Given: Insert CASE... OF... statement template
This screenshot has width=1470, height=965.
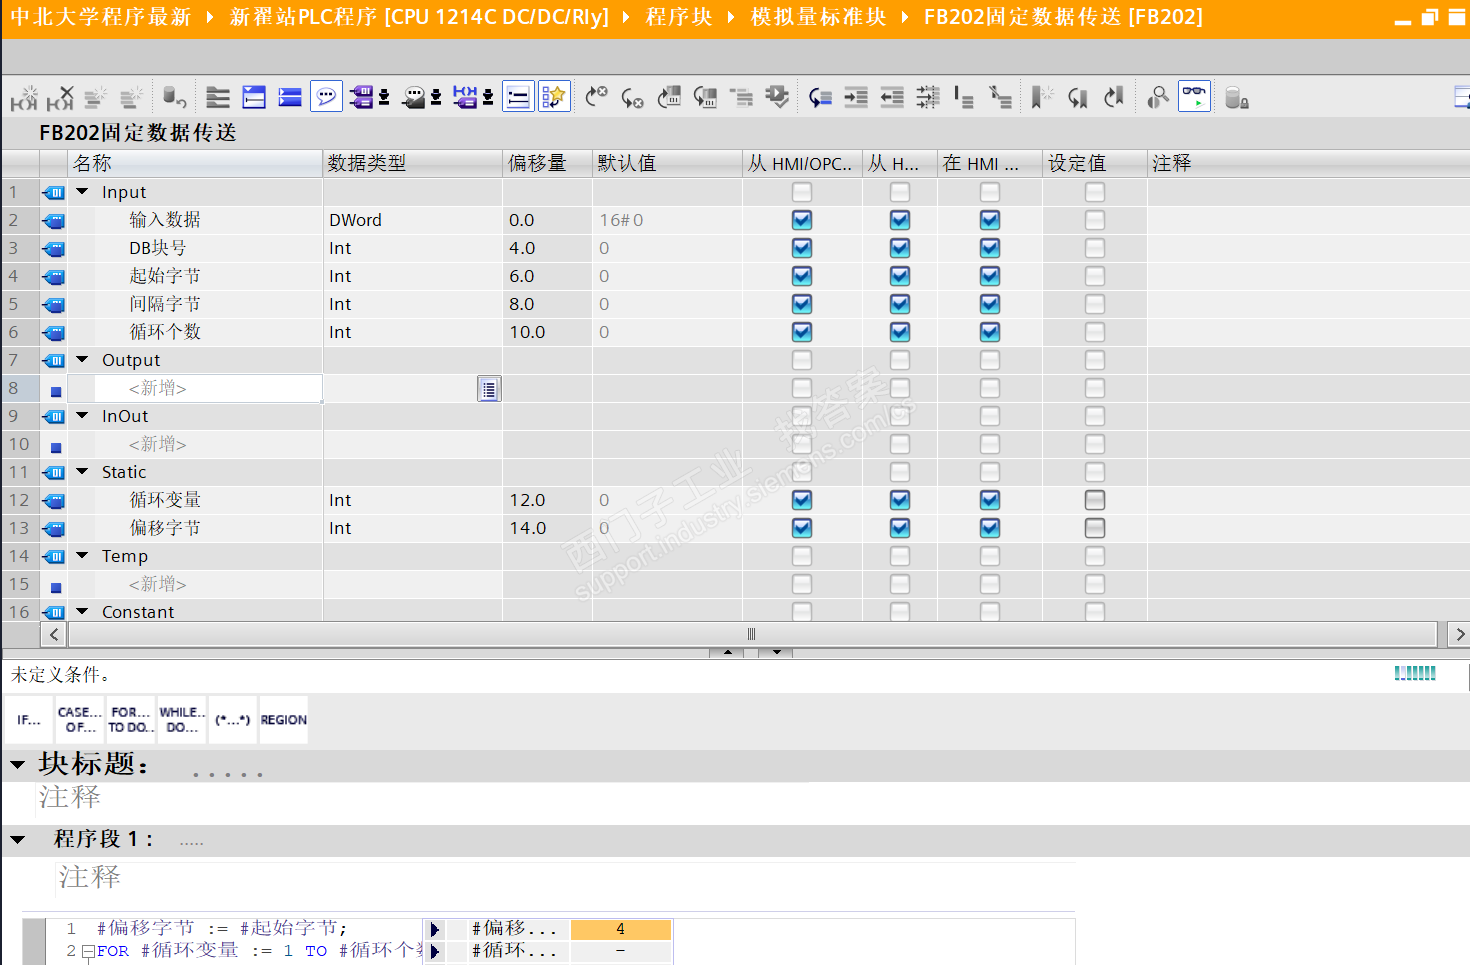Looking at the screenshot, I should [80, 720].
